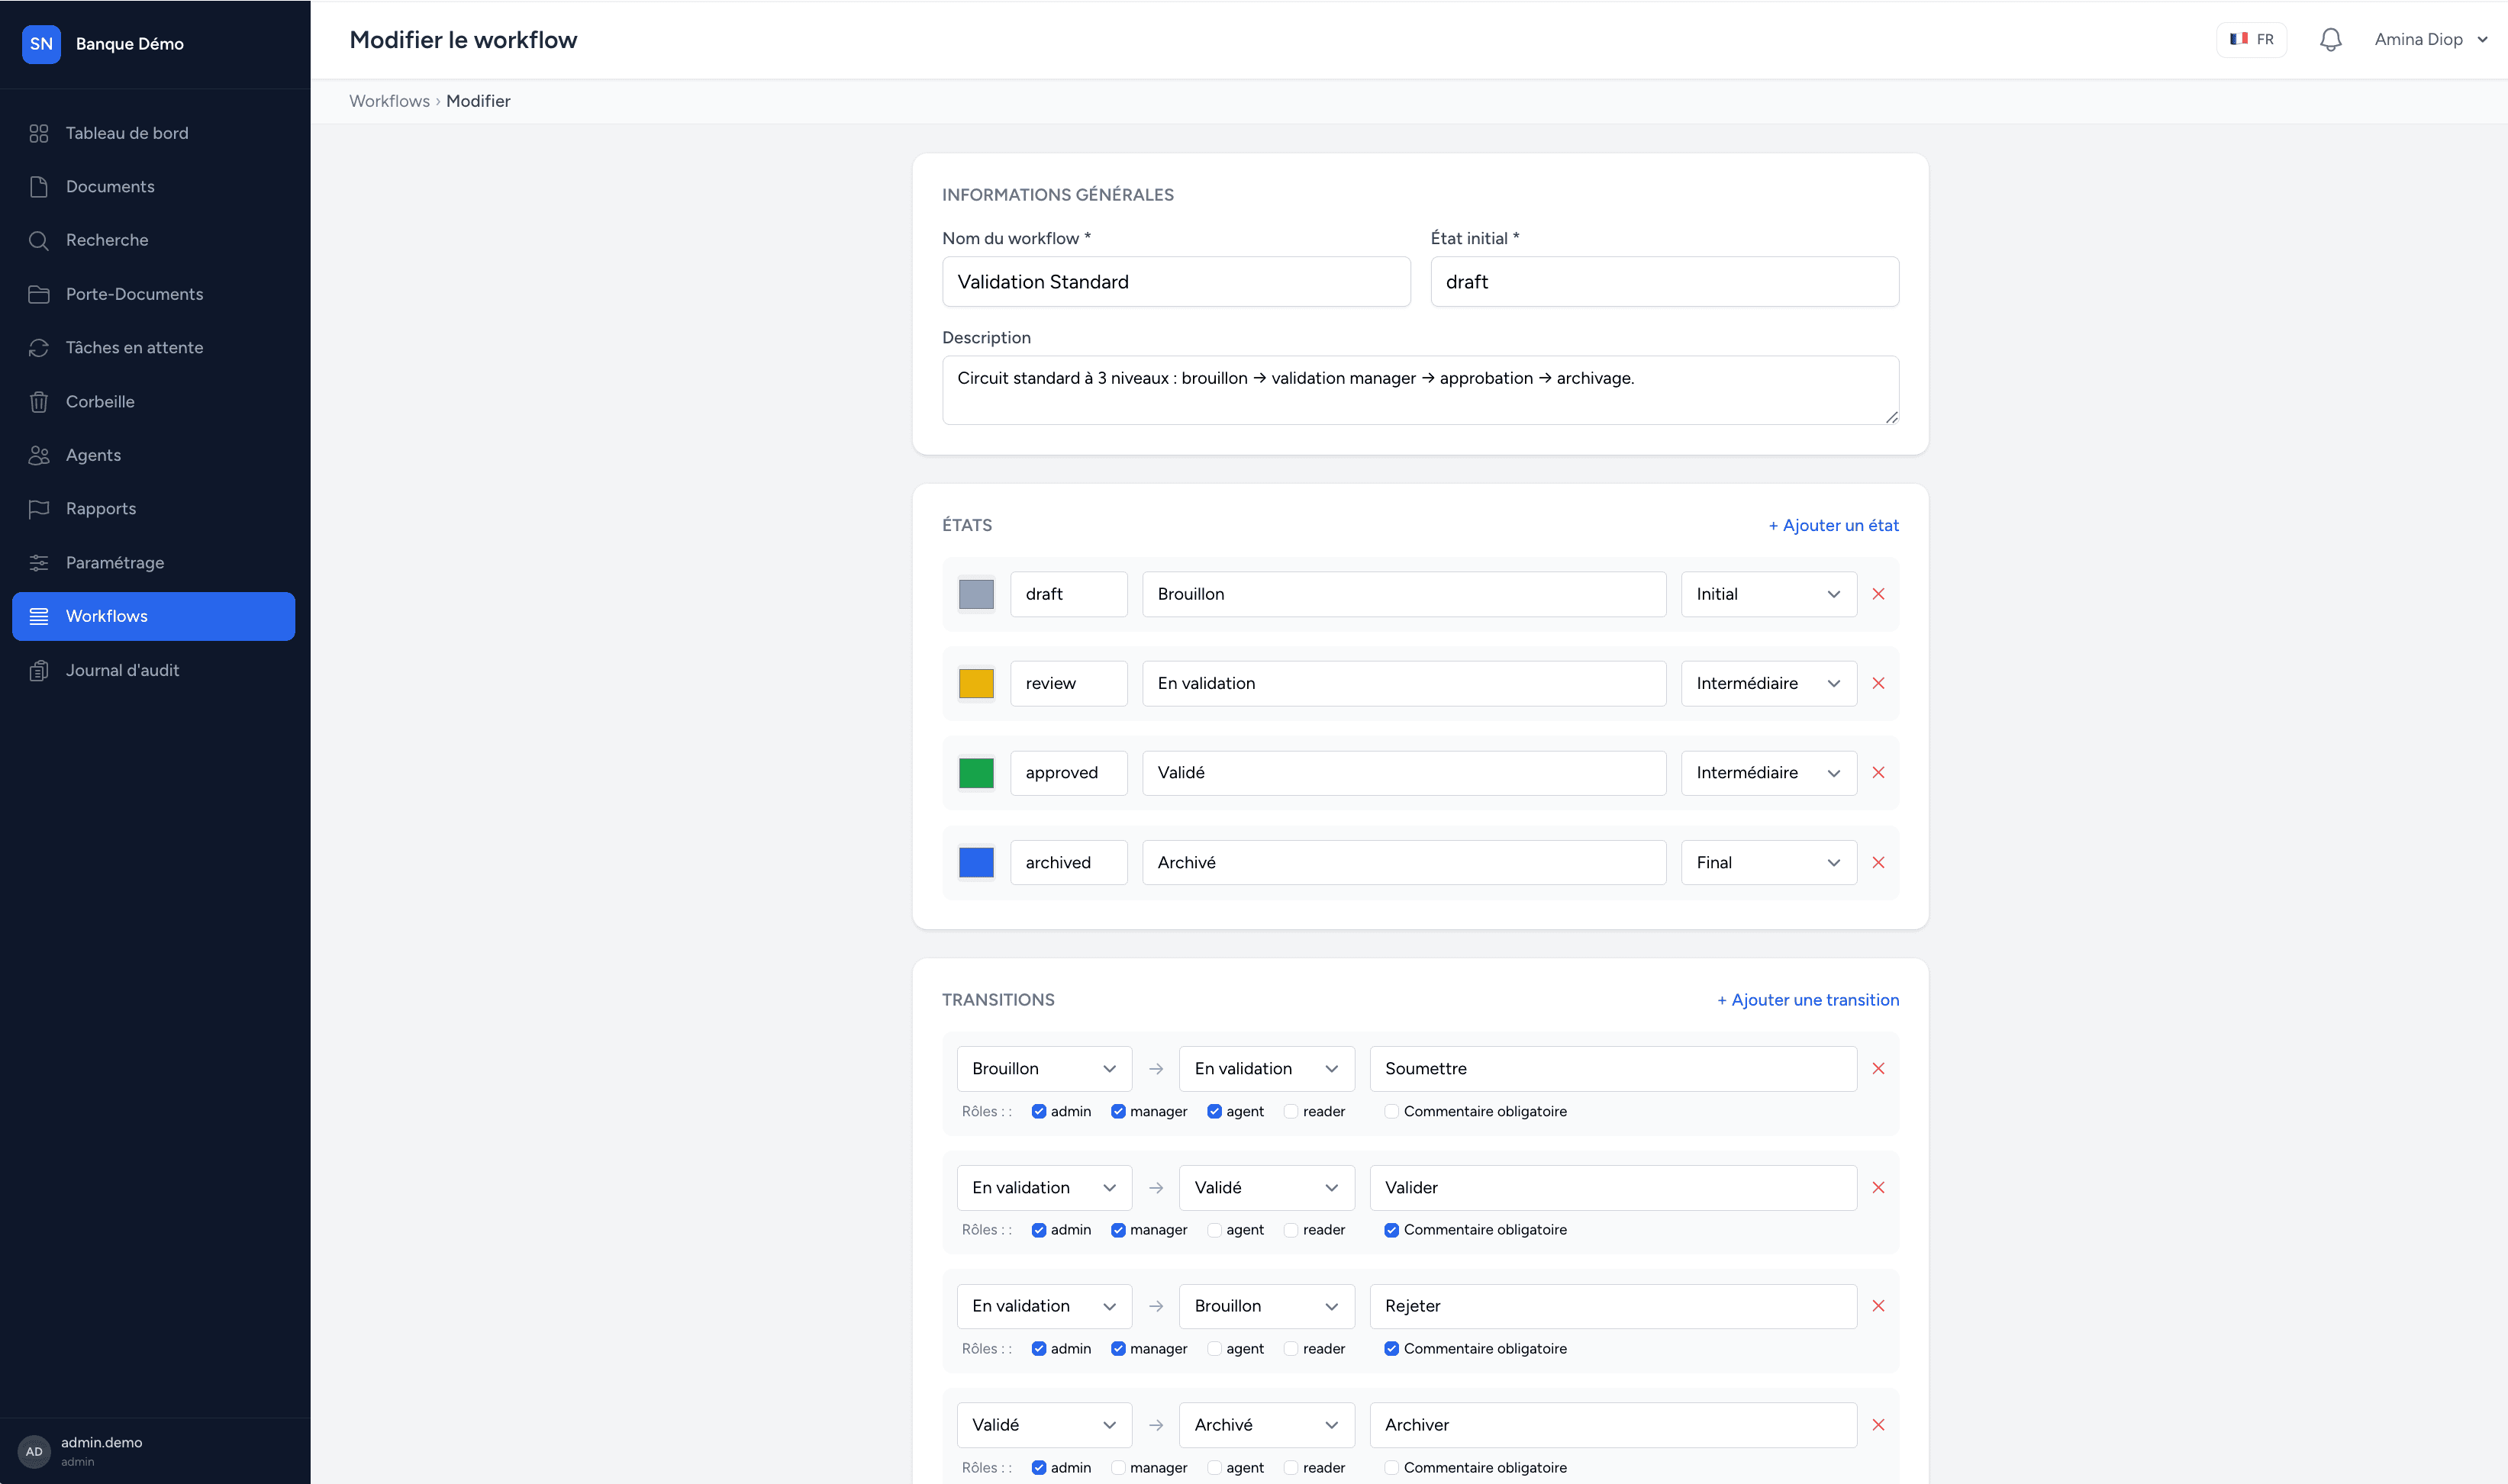
Task: Switch language with FR button
Action: tap(2251, 39)
